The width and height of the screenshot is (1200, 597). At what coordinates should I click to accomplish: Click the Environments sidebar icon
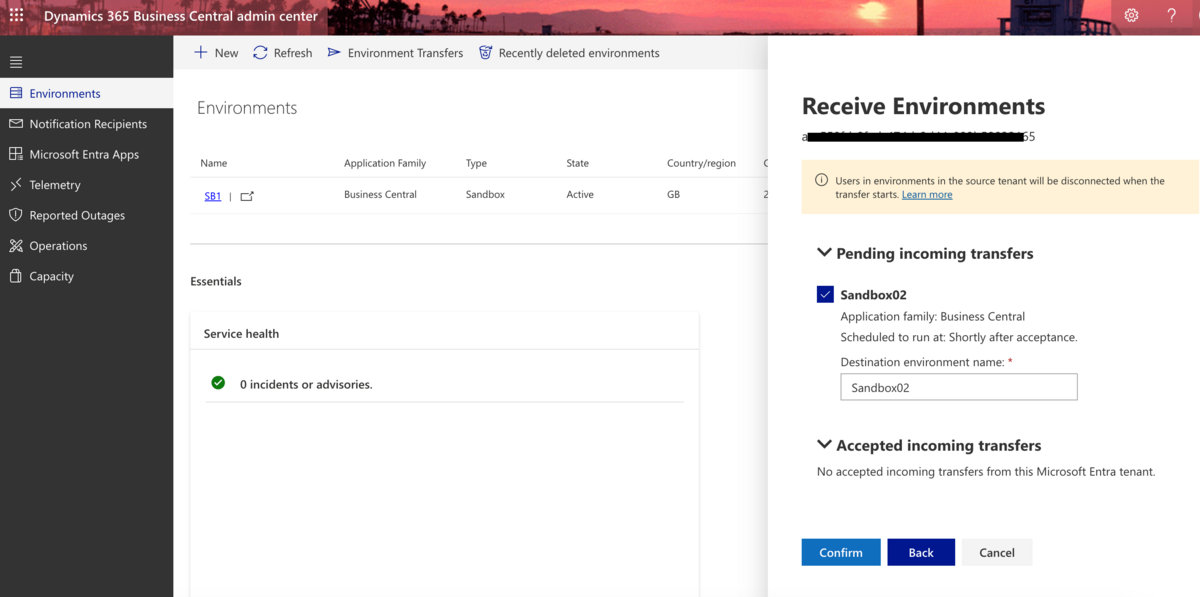point(15,93)
